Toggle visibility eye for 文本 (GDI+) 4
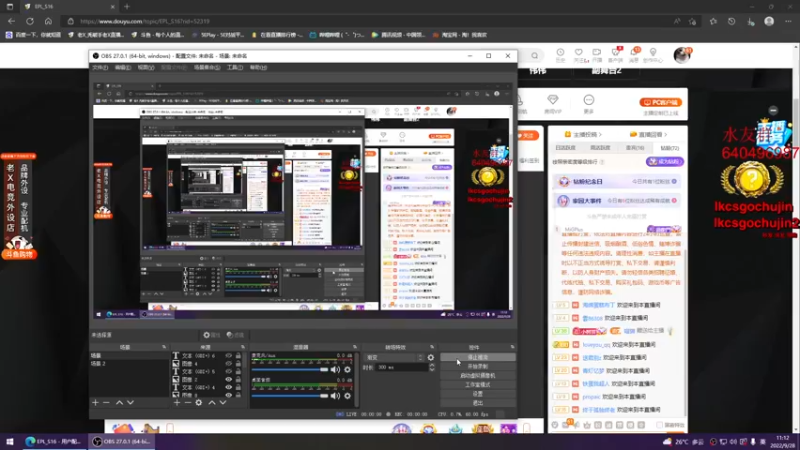Viewport: 800px width, 450px height. coord(229,388)
